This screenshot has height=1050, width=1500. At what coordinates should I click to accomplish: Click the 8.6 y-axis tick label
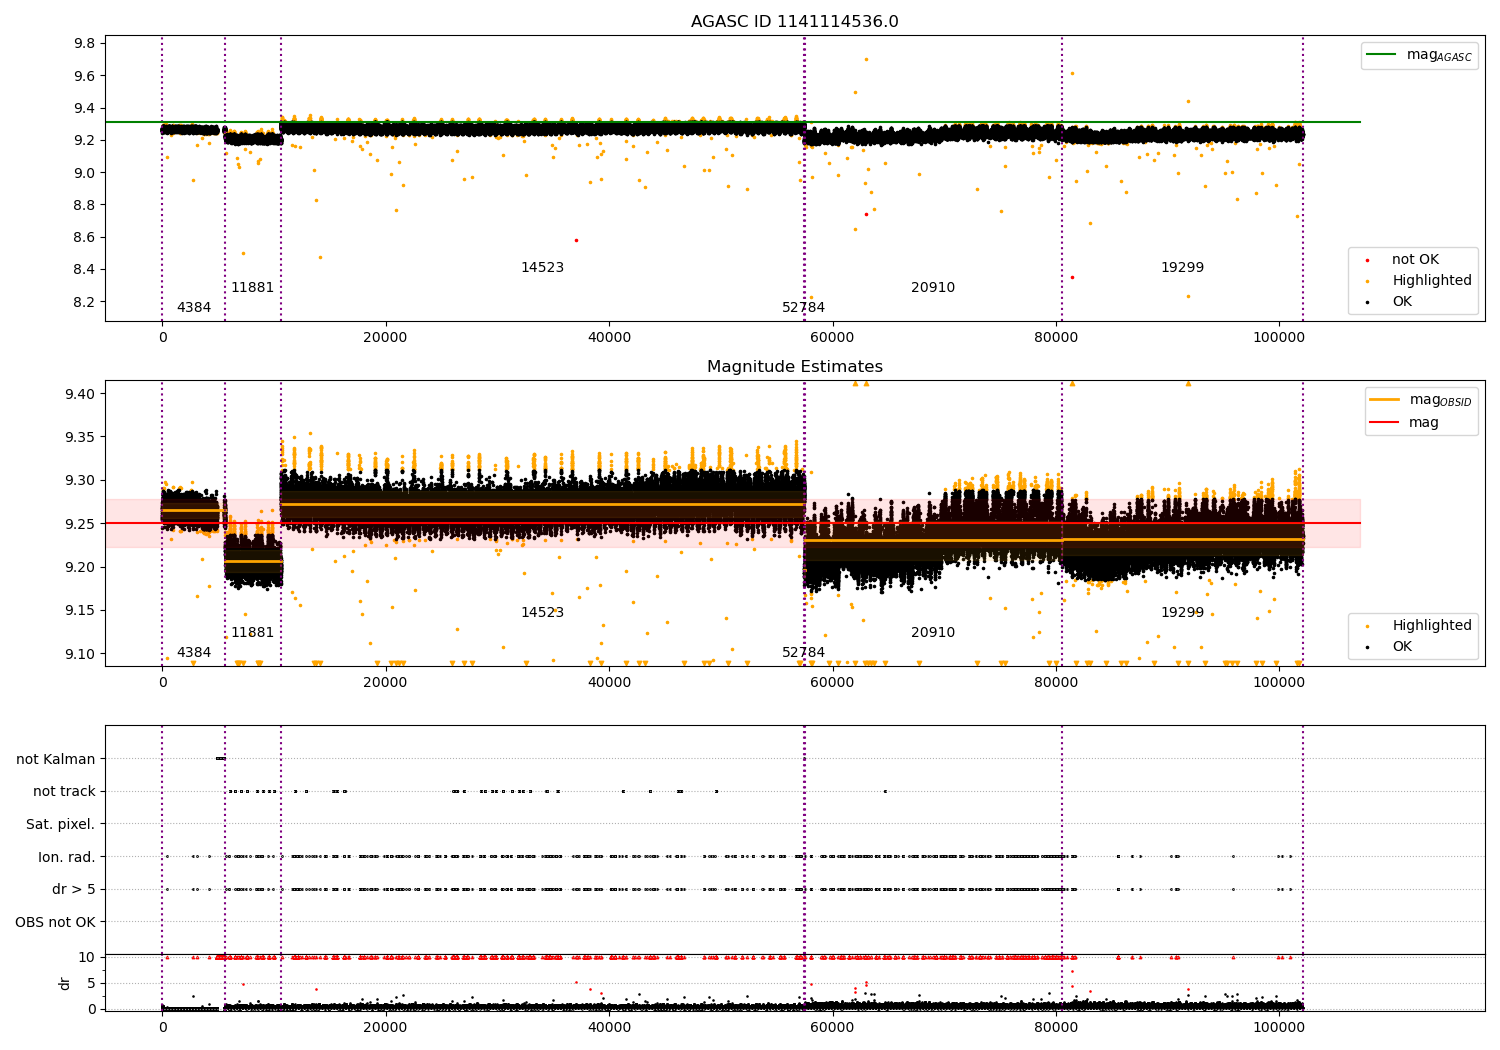pos(85,238)
